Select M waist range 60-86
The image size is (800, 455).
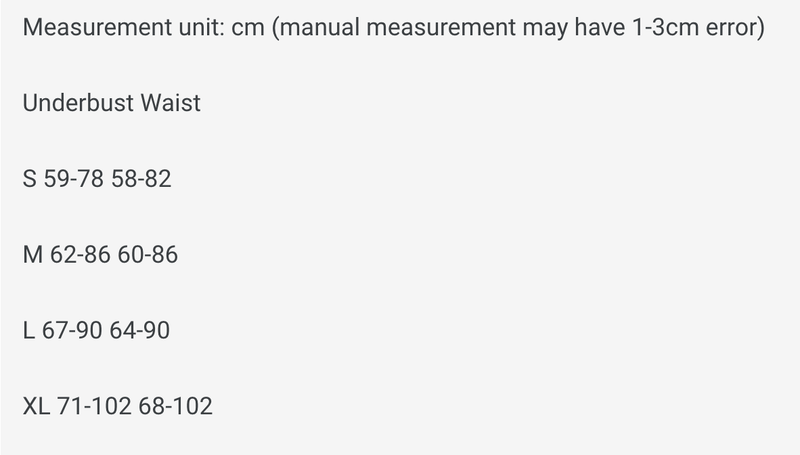coord(148,255)
